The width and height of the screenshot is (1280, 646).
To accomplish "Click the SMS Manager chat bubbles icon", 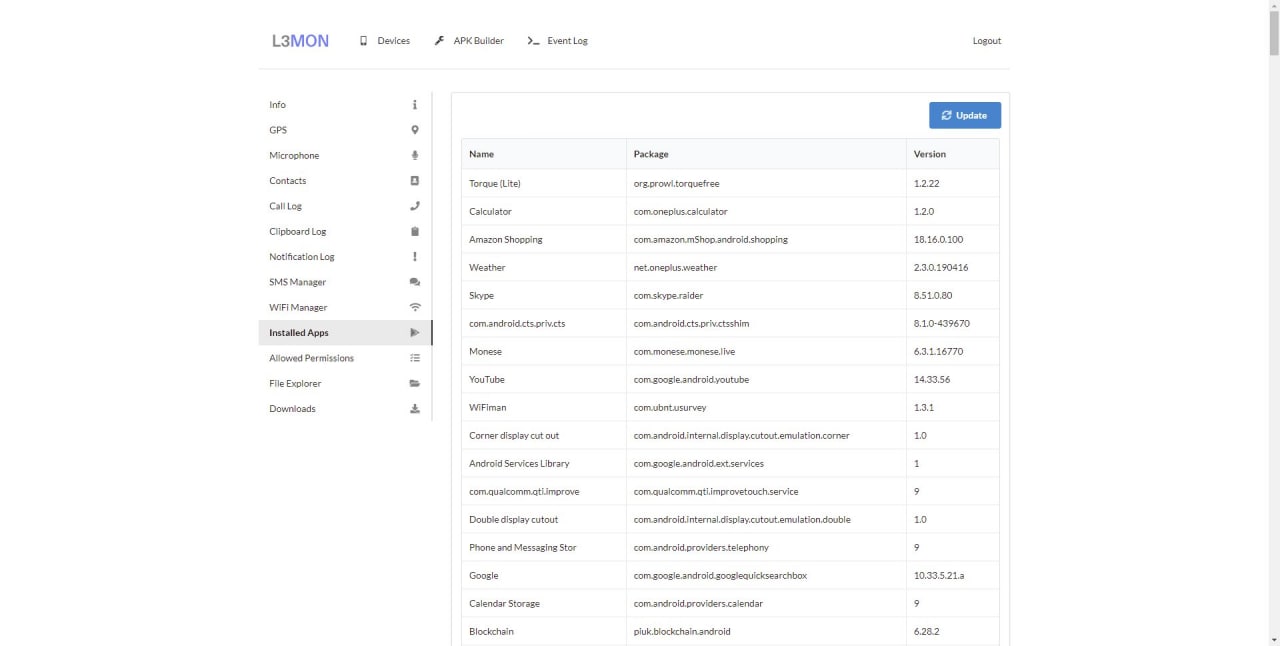I will (415, 282).
